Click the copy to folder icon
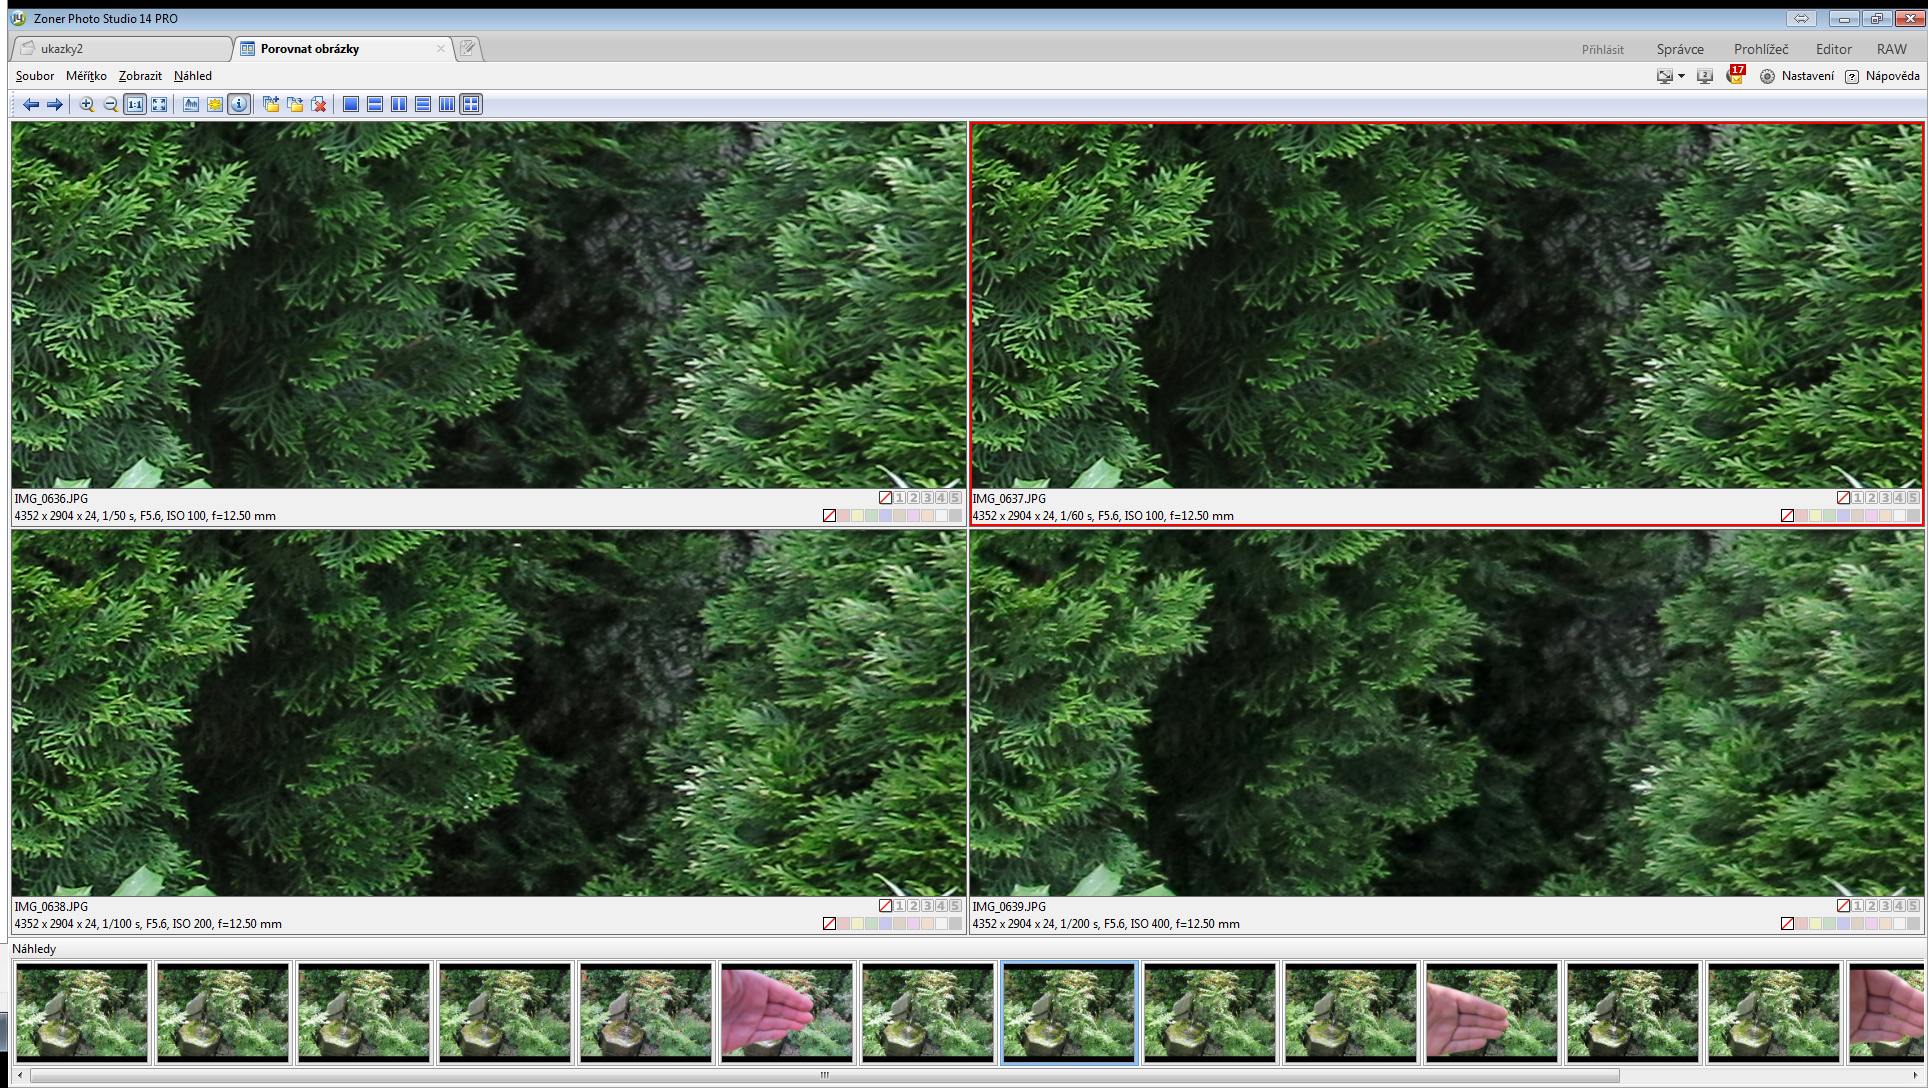Image resolution: width=1928 pixels, height=1088 pixels. 271,104
